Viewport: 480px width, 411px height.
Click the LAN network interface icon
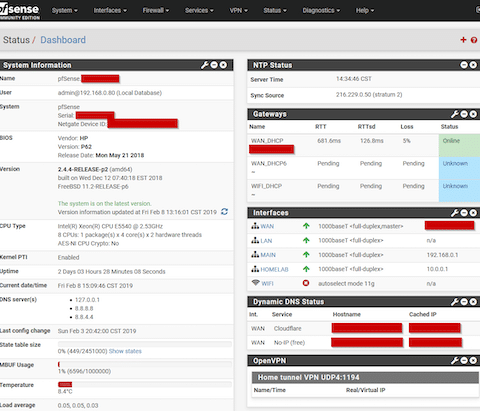(255, 240)
